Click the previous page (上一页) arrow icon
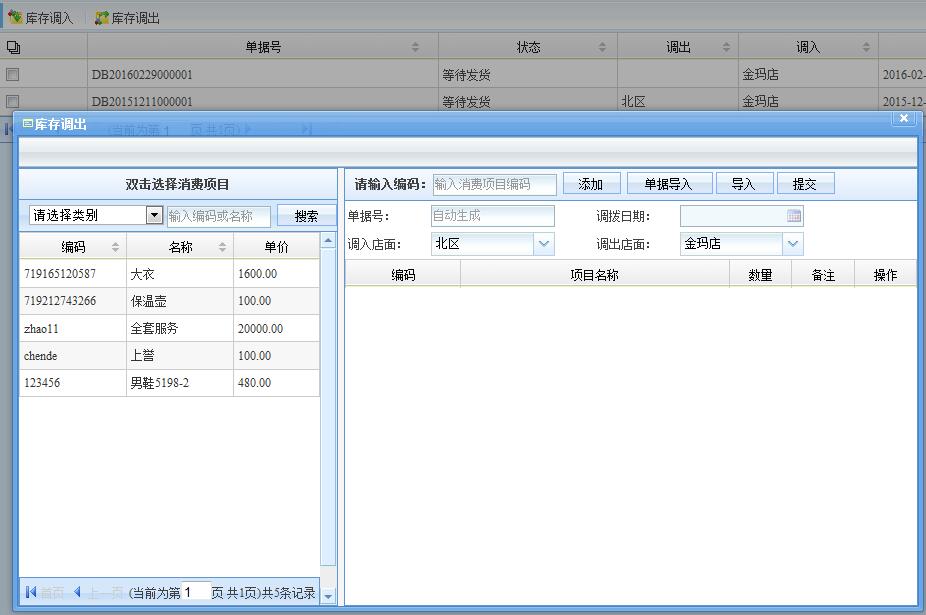This screenshot has height=615, width=926. point(78,593)
